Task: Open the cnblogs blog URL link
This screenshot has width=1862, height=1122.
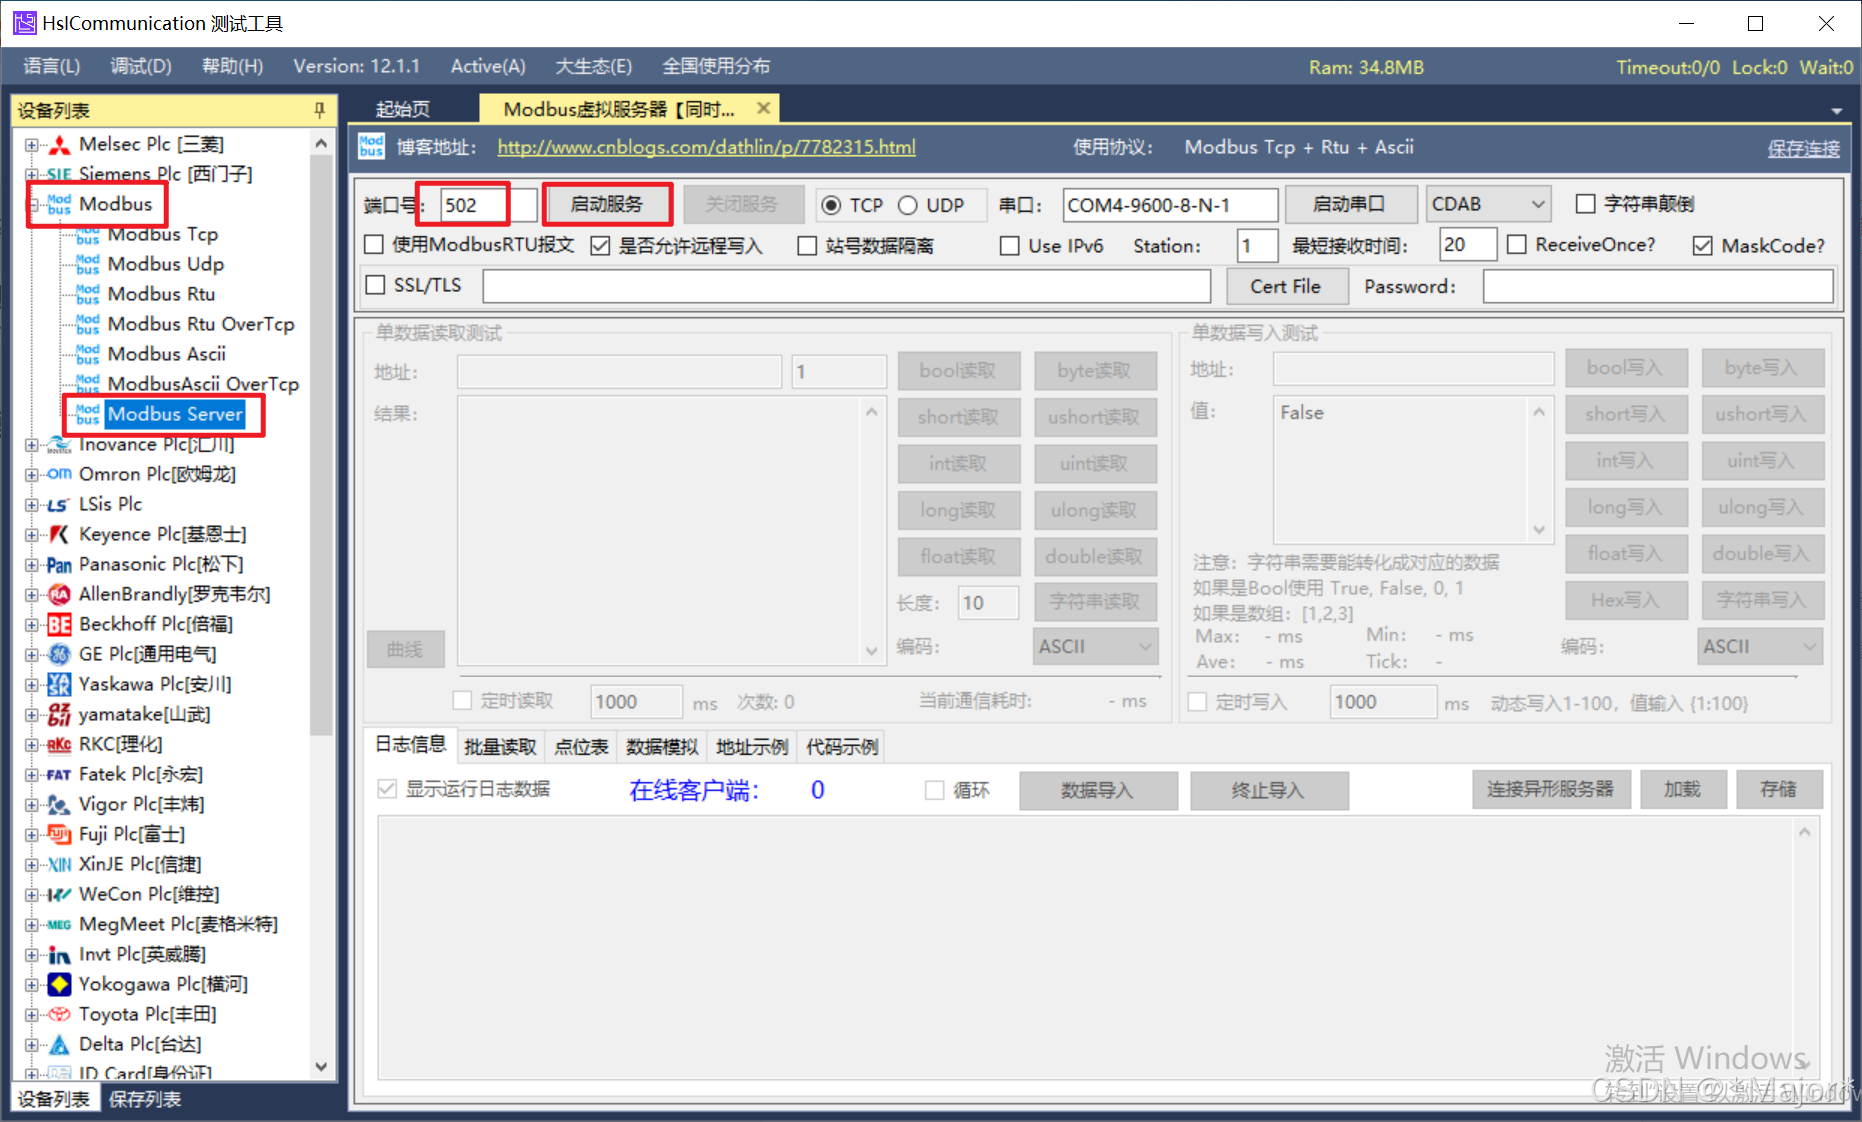Action: pos(706,146)
